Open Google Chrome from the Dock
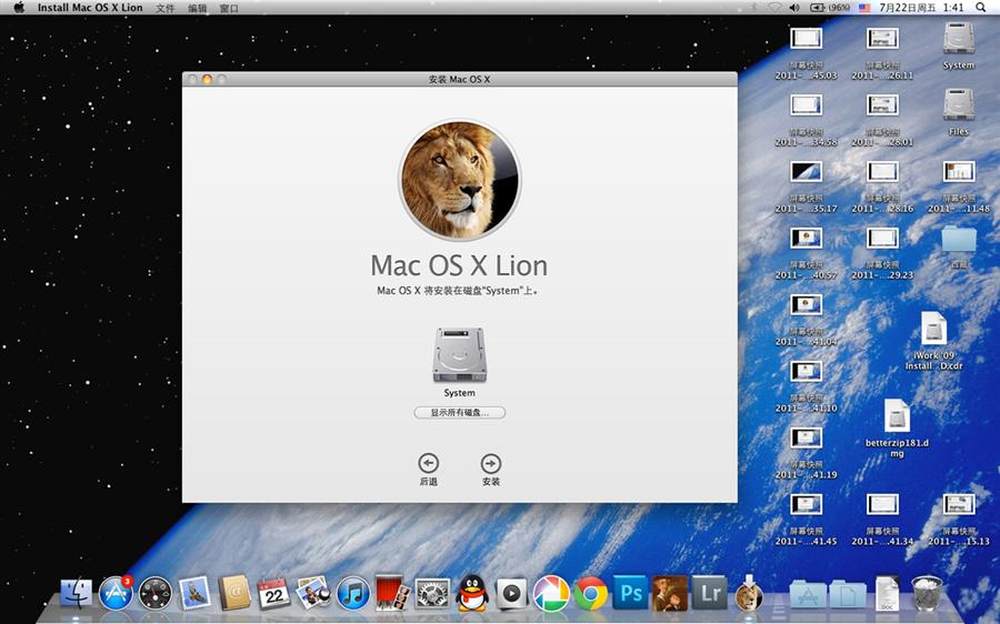 (591, 594)
